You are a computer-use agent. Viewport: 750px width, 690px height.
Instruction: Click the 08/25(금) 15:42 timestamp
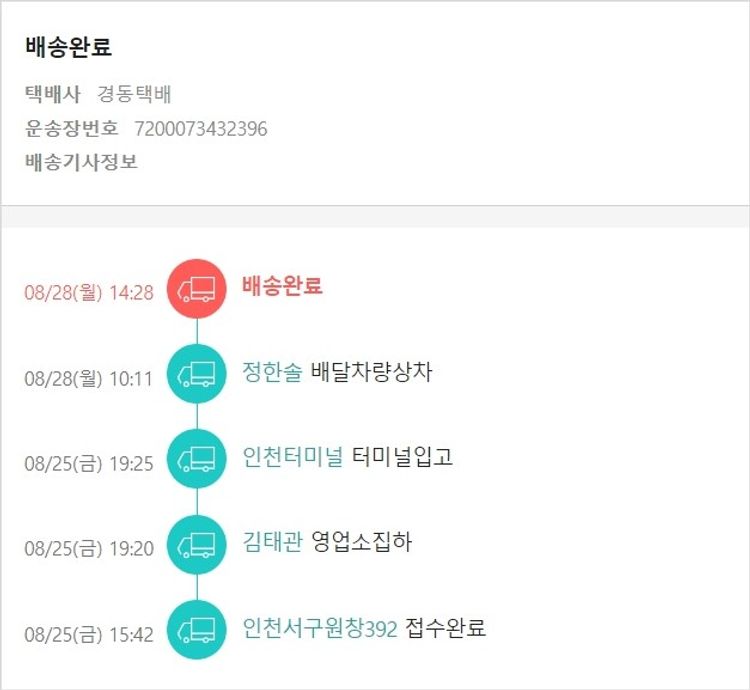(89, 635)
